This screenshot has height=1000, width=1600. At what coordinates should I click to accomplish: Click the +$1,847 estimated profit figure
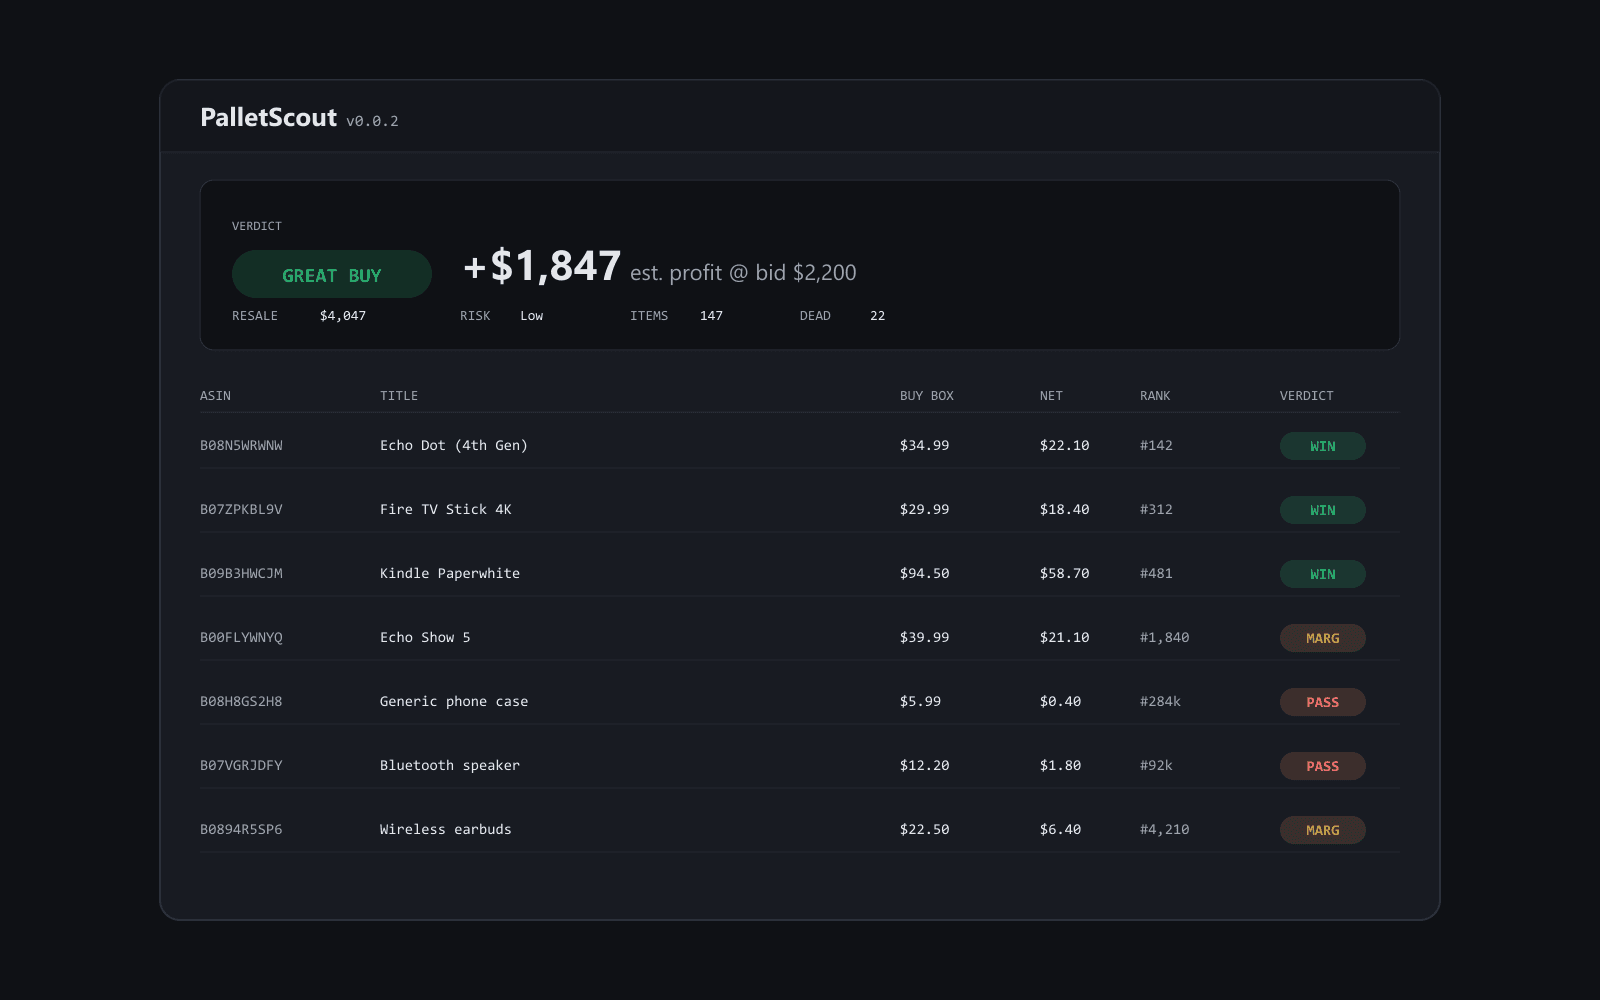tap(542, 266)
